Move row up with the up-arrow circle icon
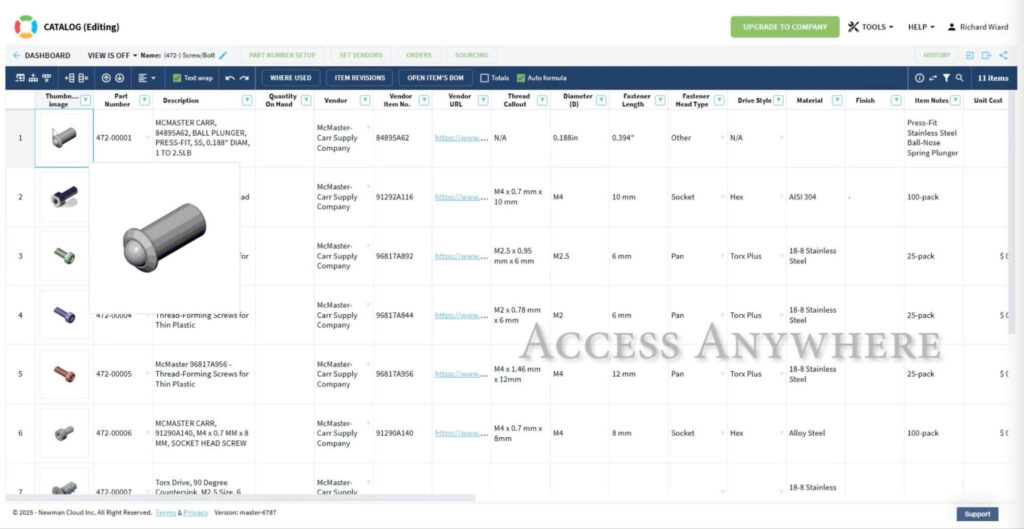This screenshot has width=1024, height=529. [x=106, y=78]
